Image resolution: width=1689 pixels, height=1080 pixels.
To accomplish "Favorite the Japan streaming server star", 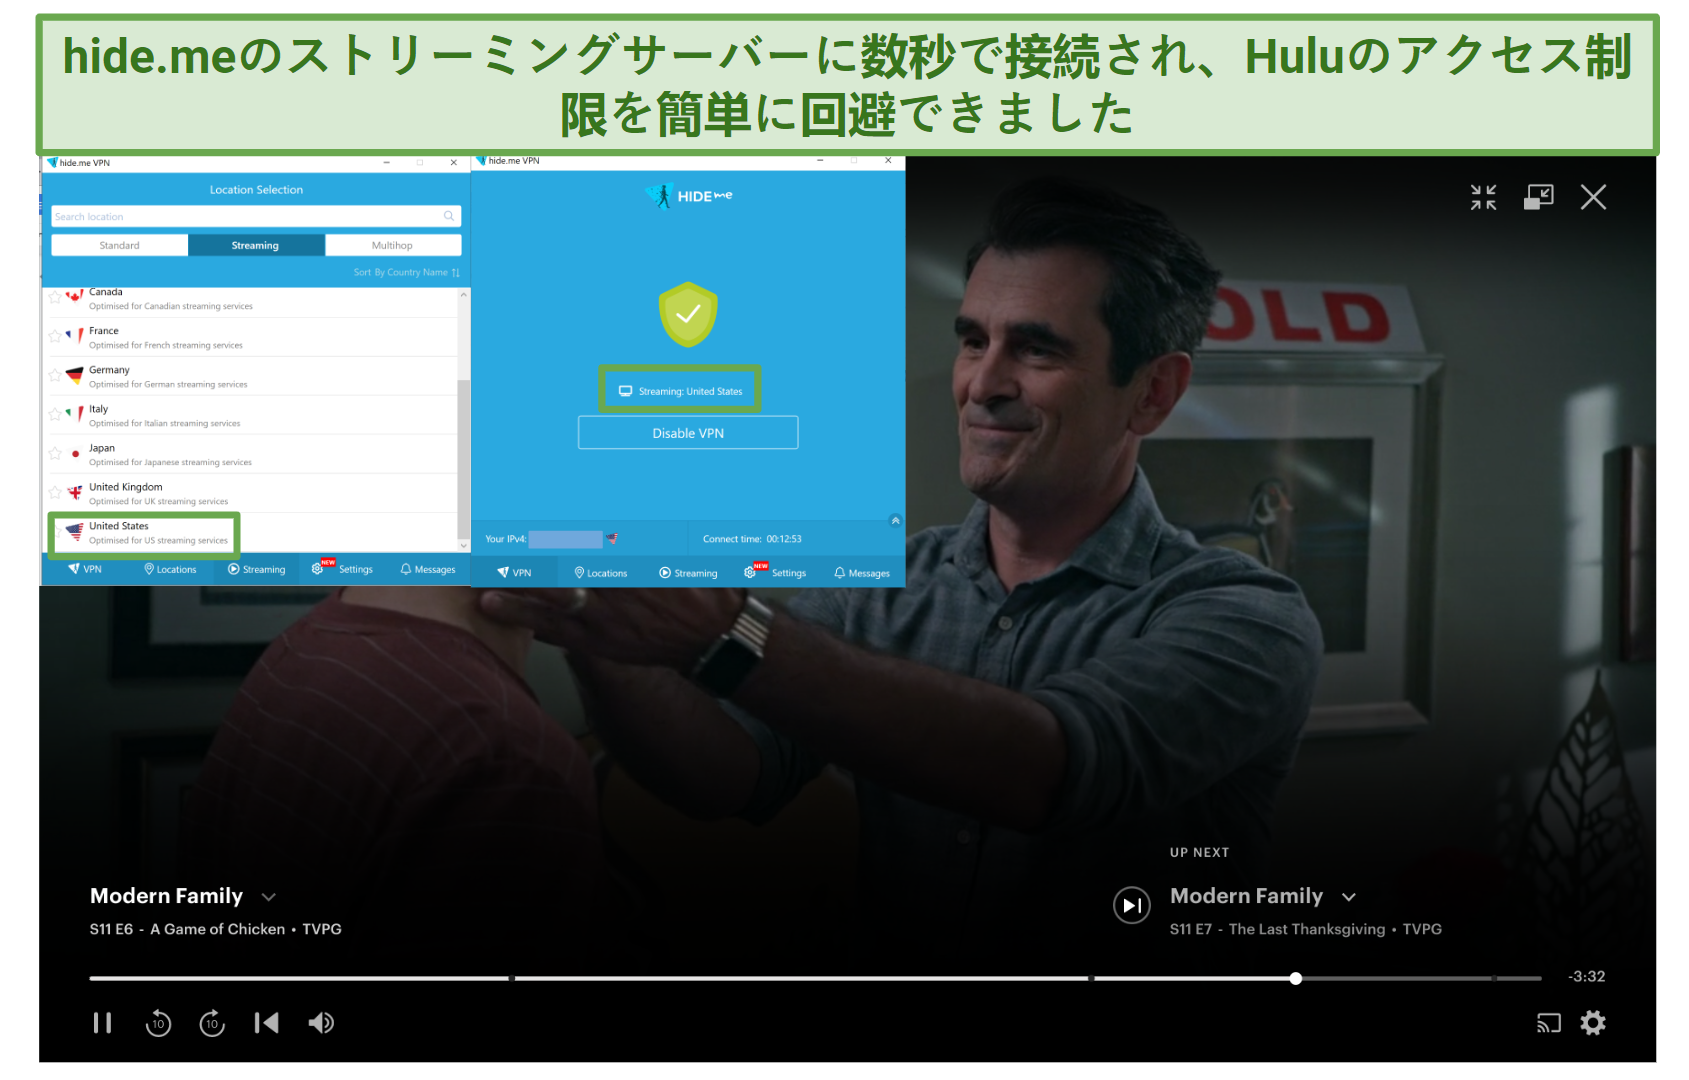I will coord(55,453).
